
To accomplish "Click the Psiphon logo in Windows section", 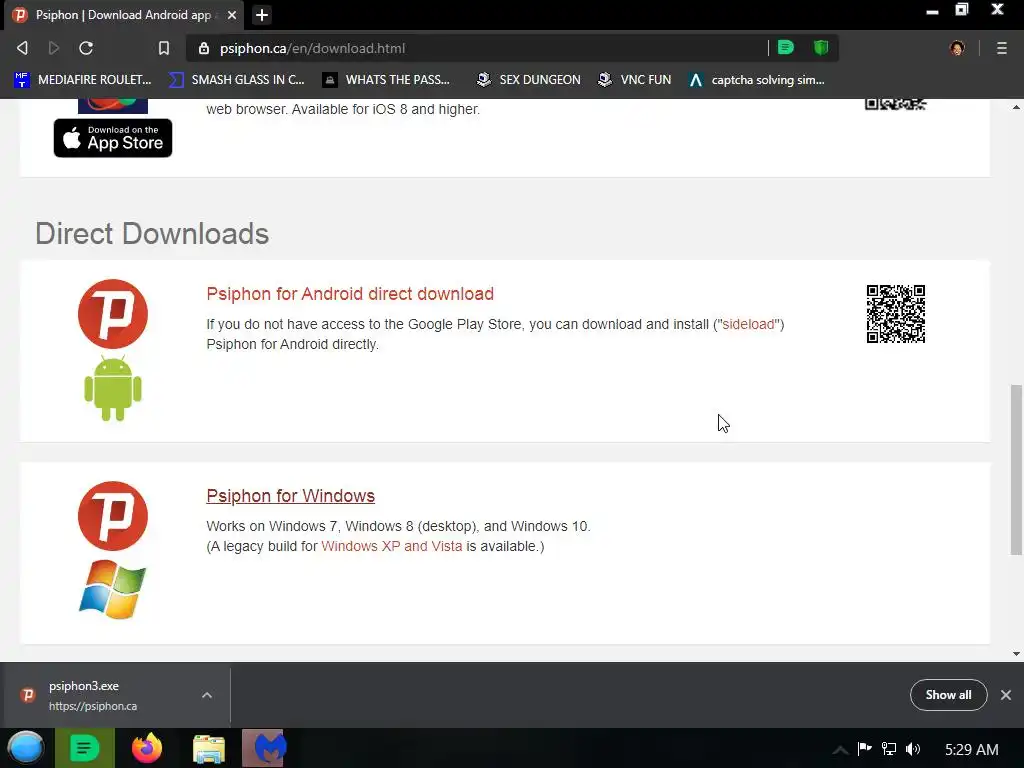I will coord(113,516).
